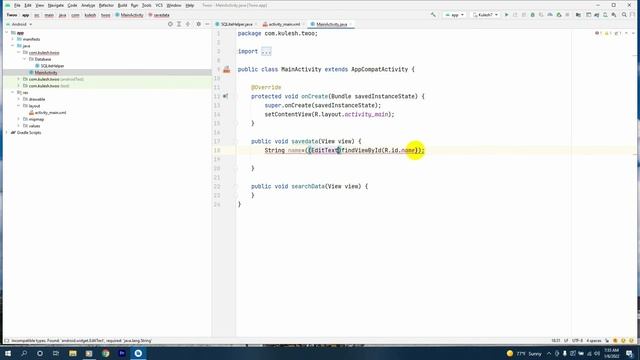Screen dimensions: 640x360
Task: Click the class gutter icon beside MainActivity
Action: (x=227, y=70)
